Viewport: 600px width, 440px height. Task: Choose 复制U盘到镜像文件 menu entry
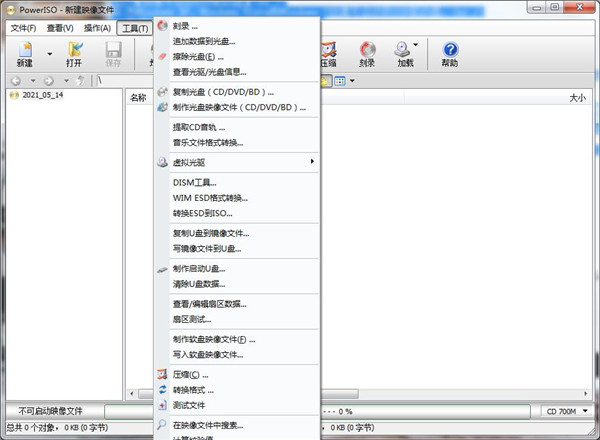point(237,233)
